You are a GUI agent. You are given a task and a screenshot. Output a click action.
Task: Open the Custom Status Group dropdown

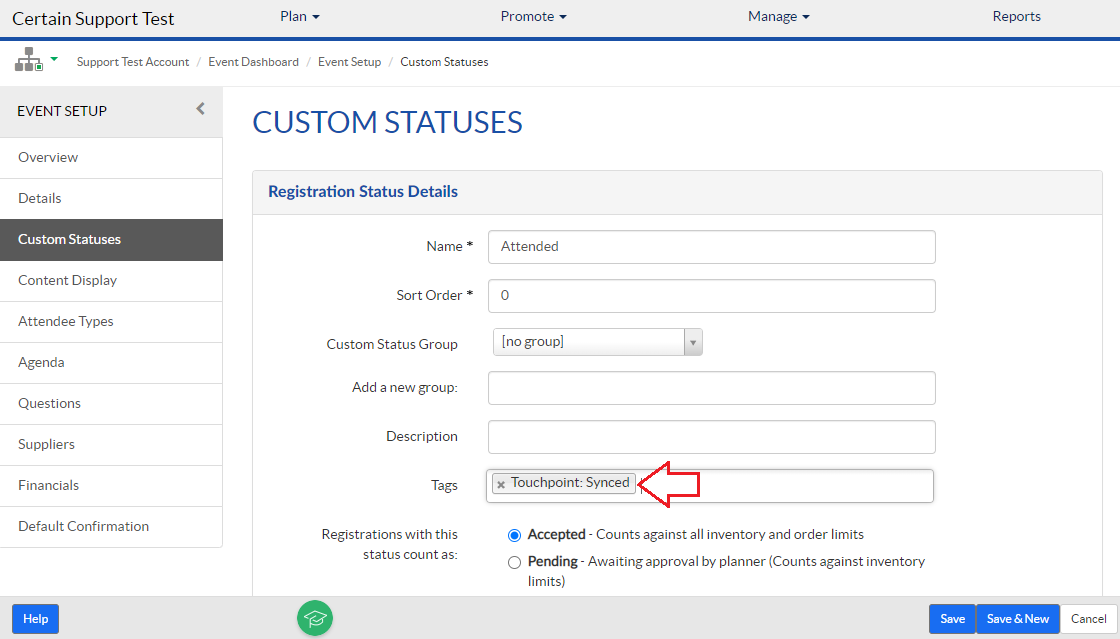click(x=598, y=342)
